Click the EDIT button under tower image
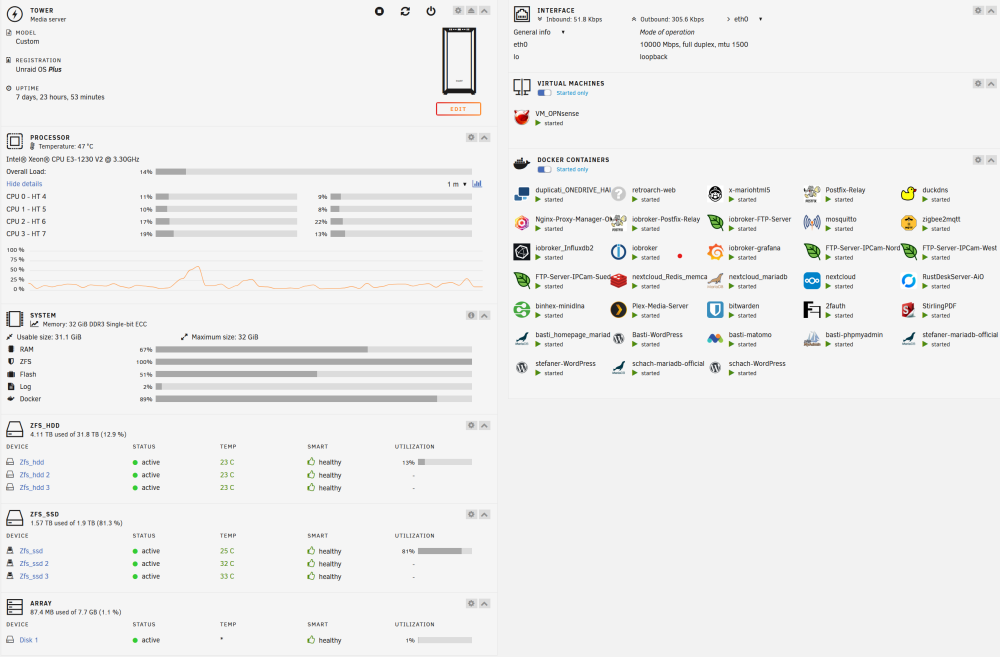This screenshot has height=657, width=1000. tap(459, 109)
